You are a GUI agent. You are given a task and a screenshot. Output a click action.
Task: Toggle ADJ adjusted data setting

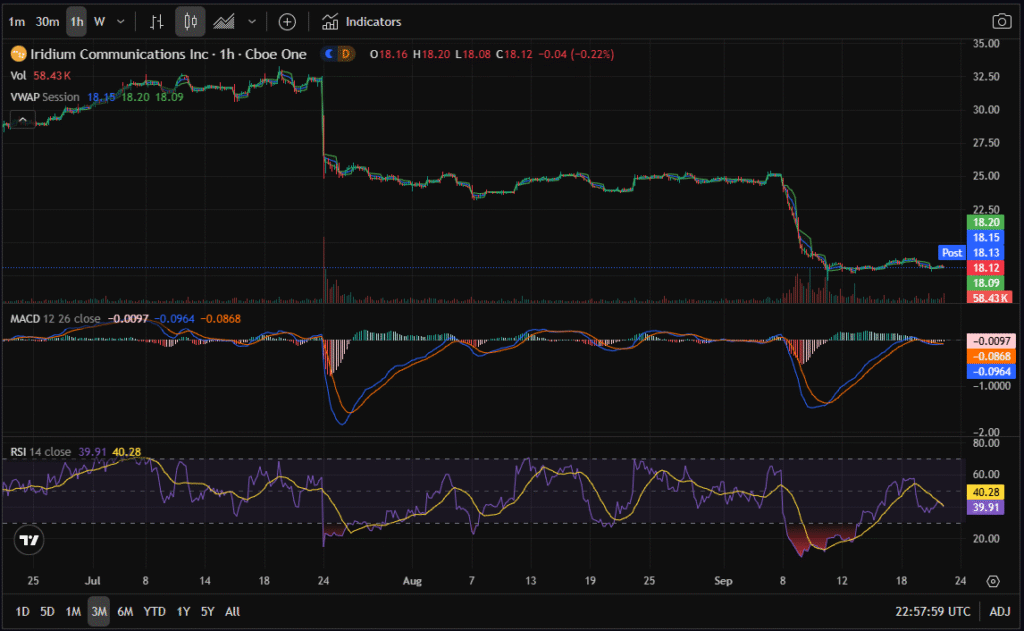(x=999, y=611)
